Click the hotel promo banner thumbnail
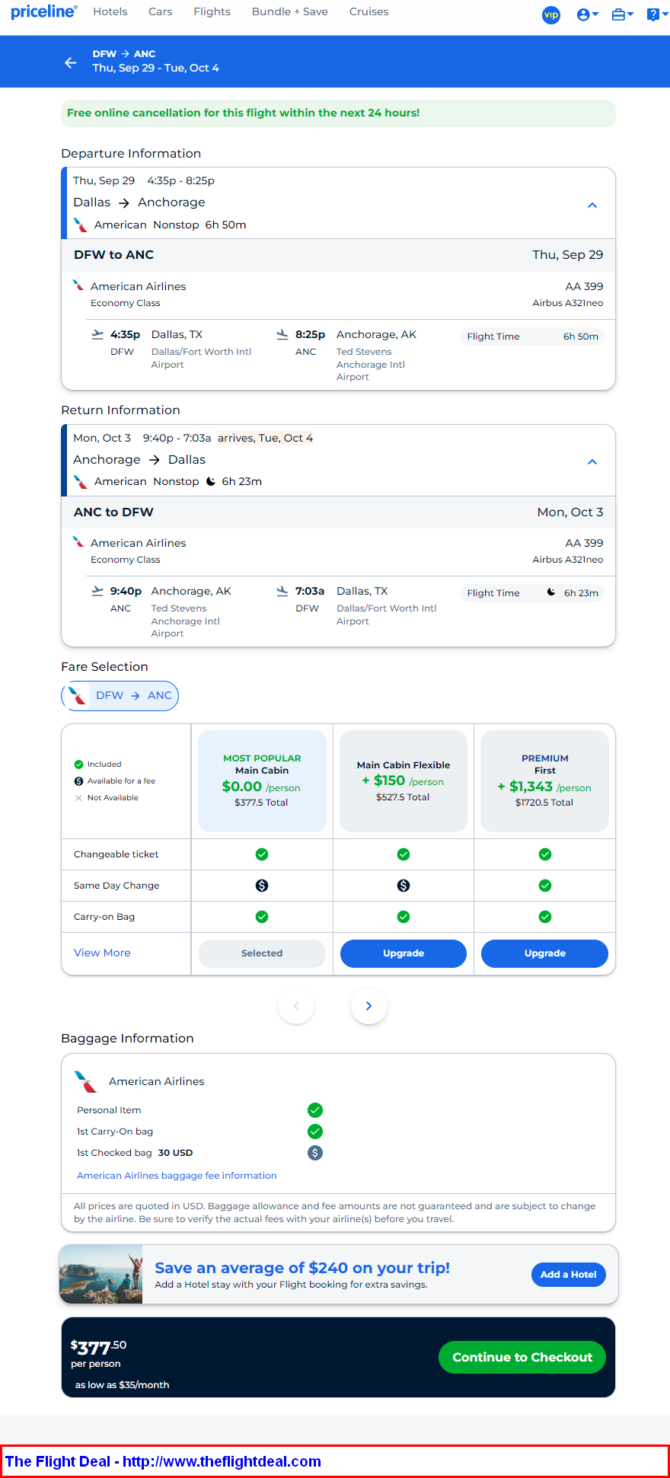 pyautogui.click(x=101, y=1275)
